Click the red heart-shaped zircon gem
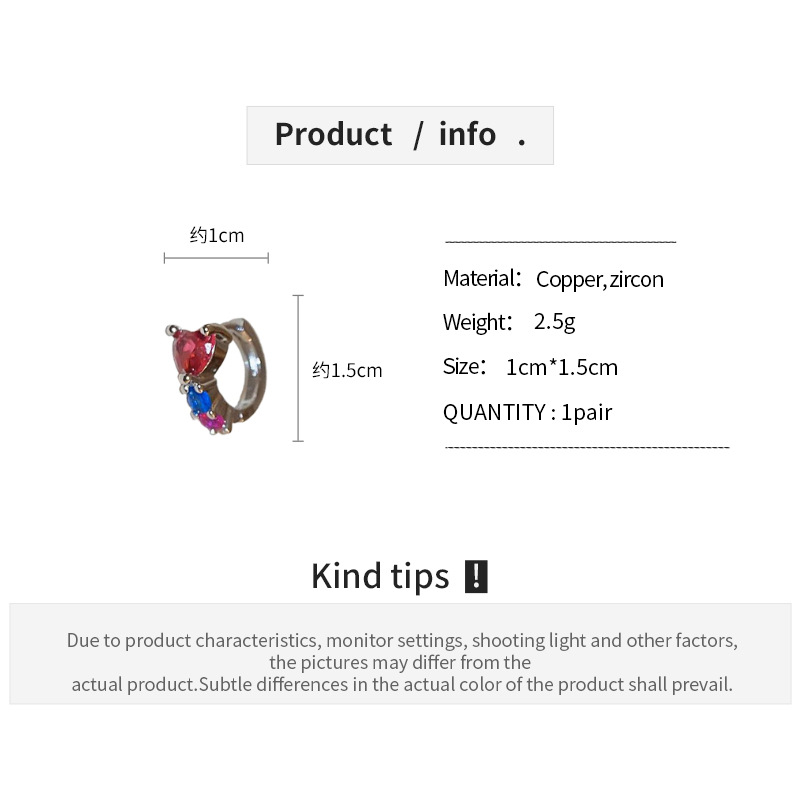800x800 pixels. click(x=193, y=351)
